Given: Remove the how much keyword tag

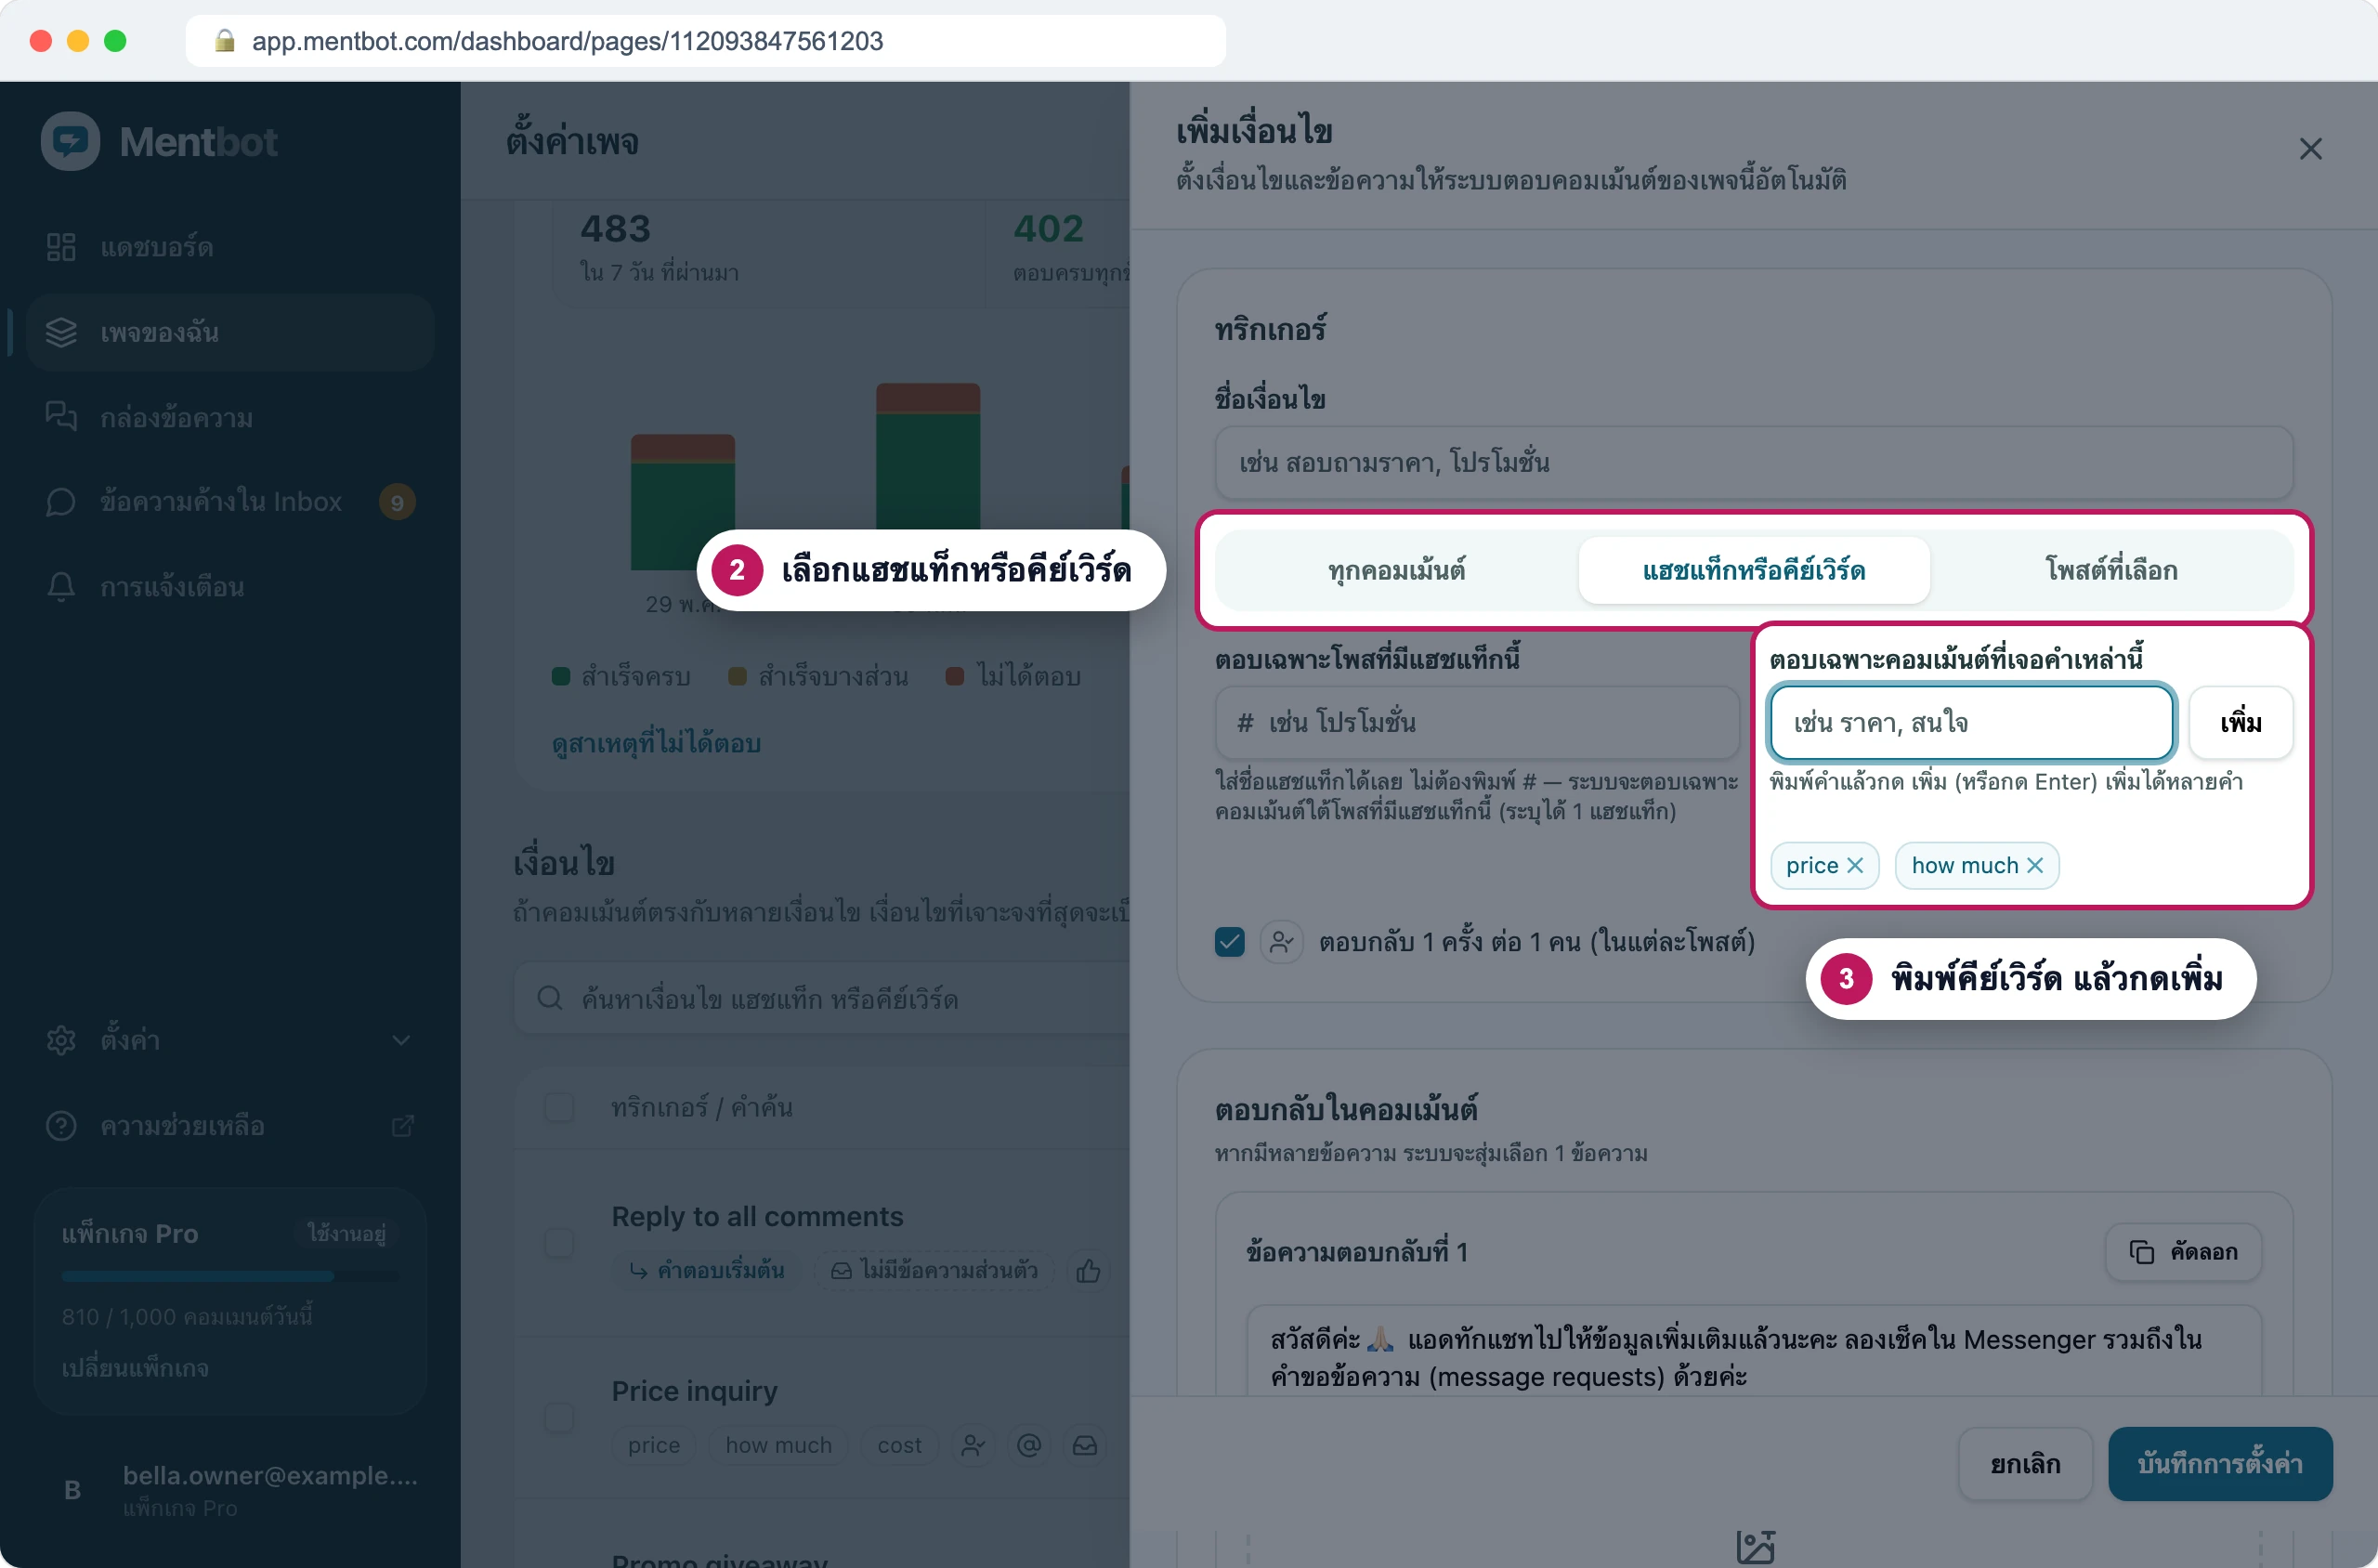Looking at the screenshot, I should click(x=2034, y=865).
